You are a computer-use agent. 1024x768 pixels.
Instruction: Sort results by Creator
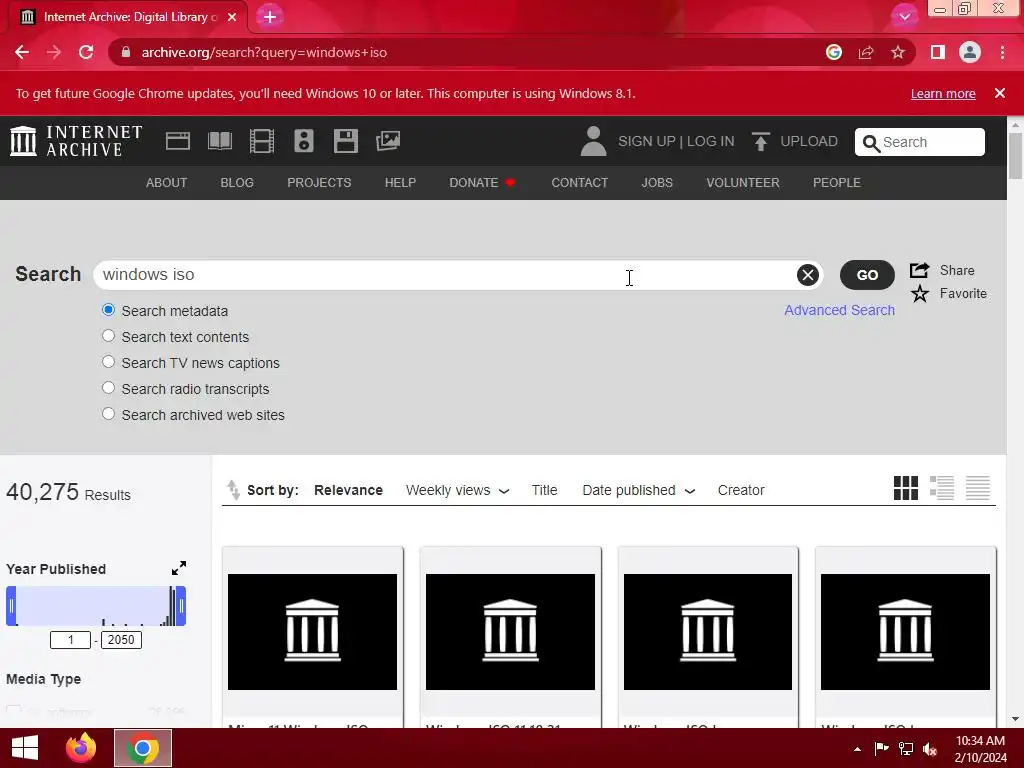tap(741, 490)
